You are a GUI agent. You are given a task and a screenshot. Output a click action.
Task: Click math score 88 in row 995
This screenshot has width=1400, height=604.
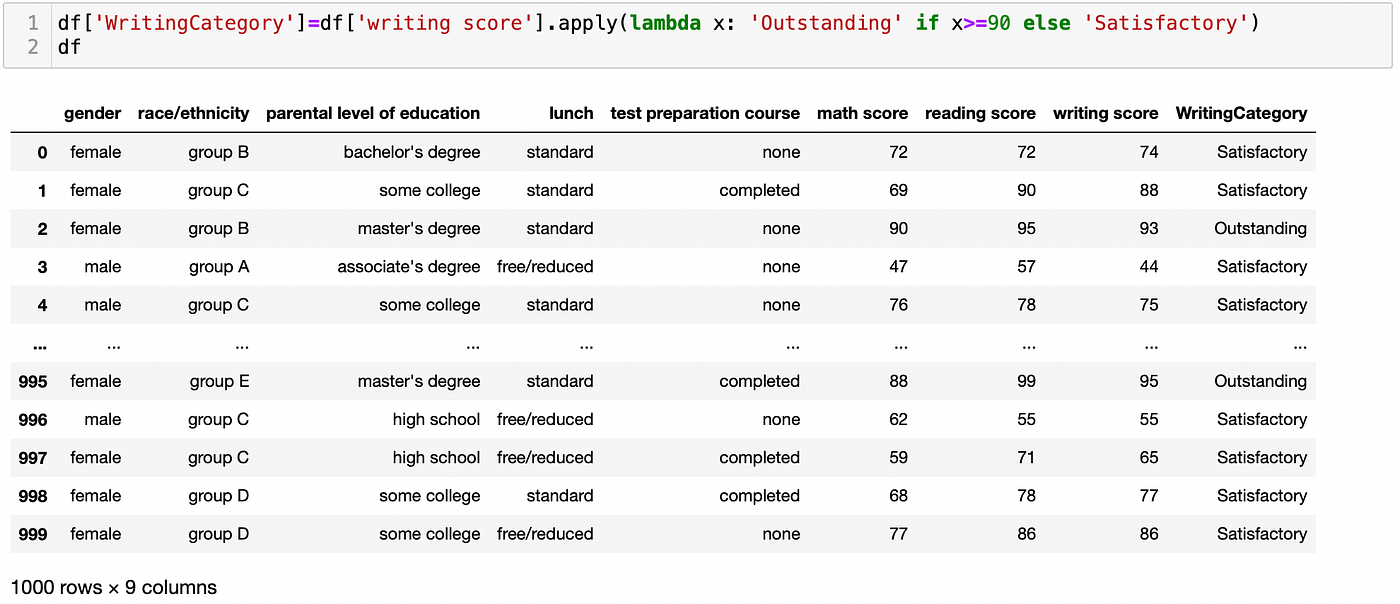click(898, 381)
